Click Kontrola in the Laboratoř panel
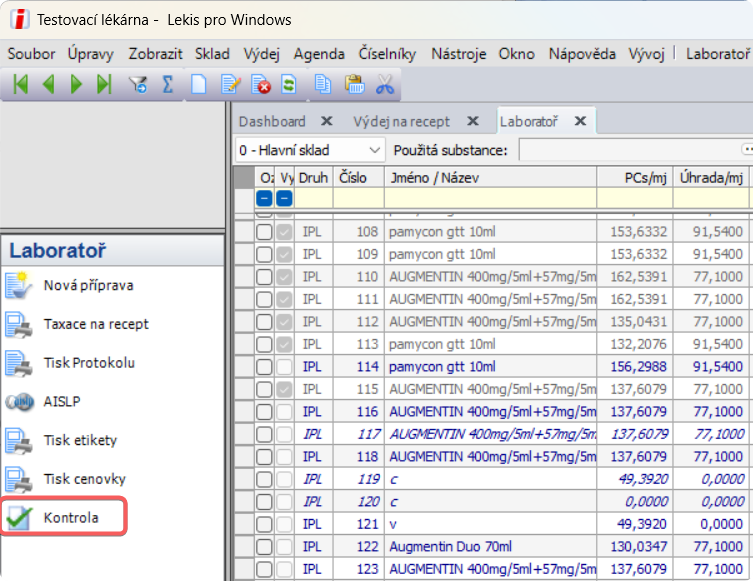Viewport: 753px width, 581px height. [71, 518]
